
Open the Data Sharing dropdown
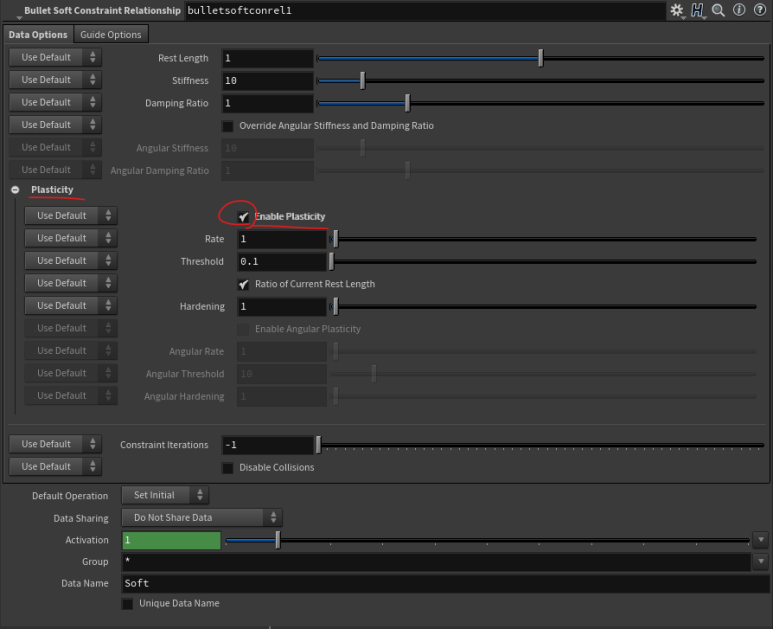point(202,518)
